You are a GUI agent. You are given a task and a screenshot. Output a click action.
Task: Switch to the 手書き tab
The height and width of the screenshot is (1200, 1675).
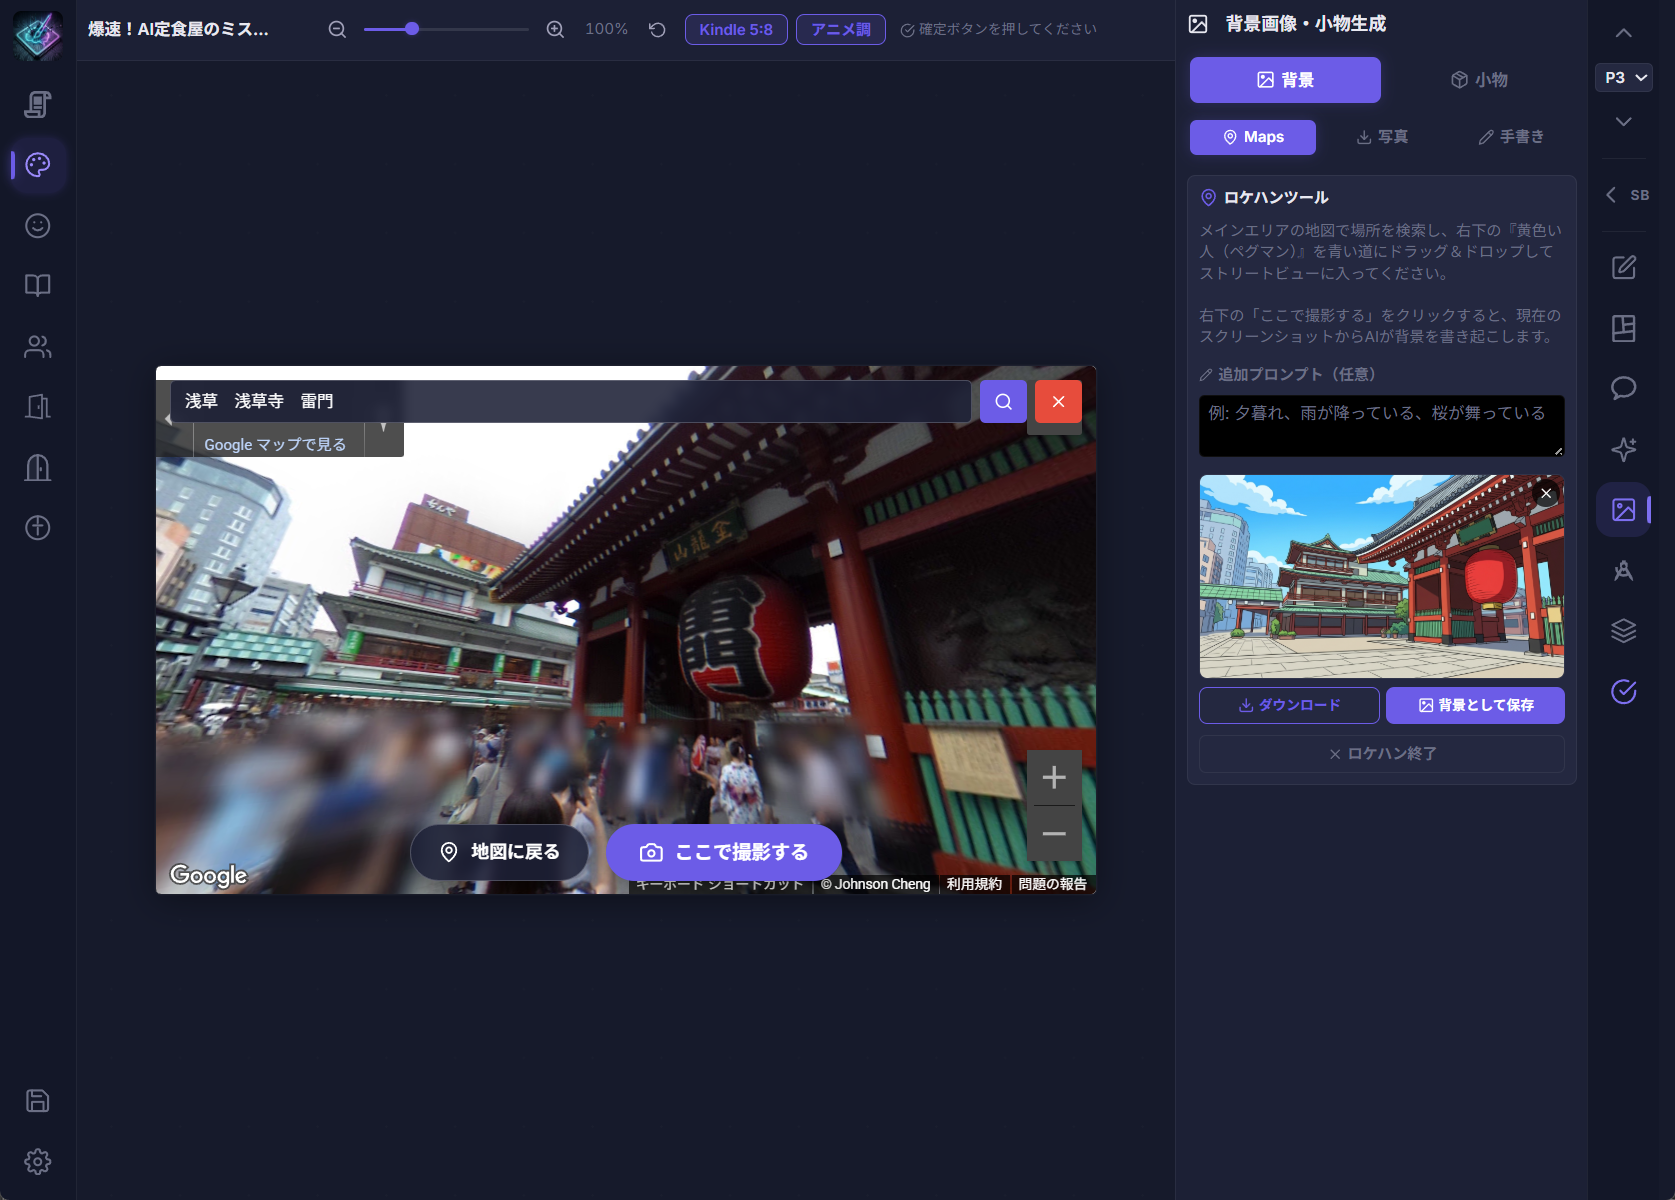click(x=1511, y=137)
